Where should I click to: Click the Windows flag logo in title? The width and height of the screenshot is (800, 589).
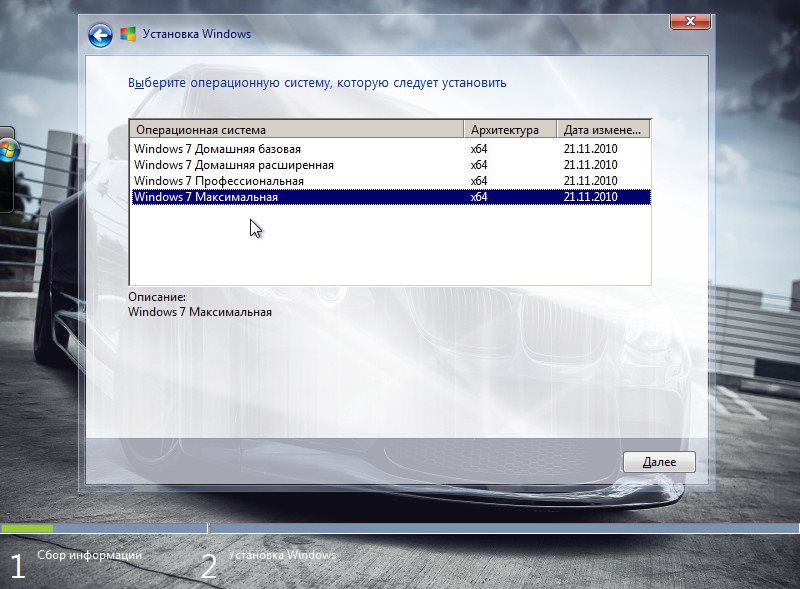click(128, 34)
